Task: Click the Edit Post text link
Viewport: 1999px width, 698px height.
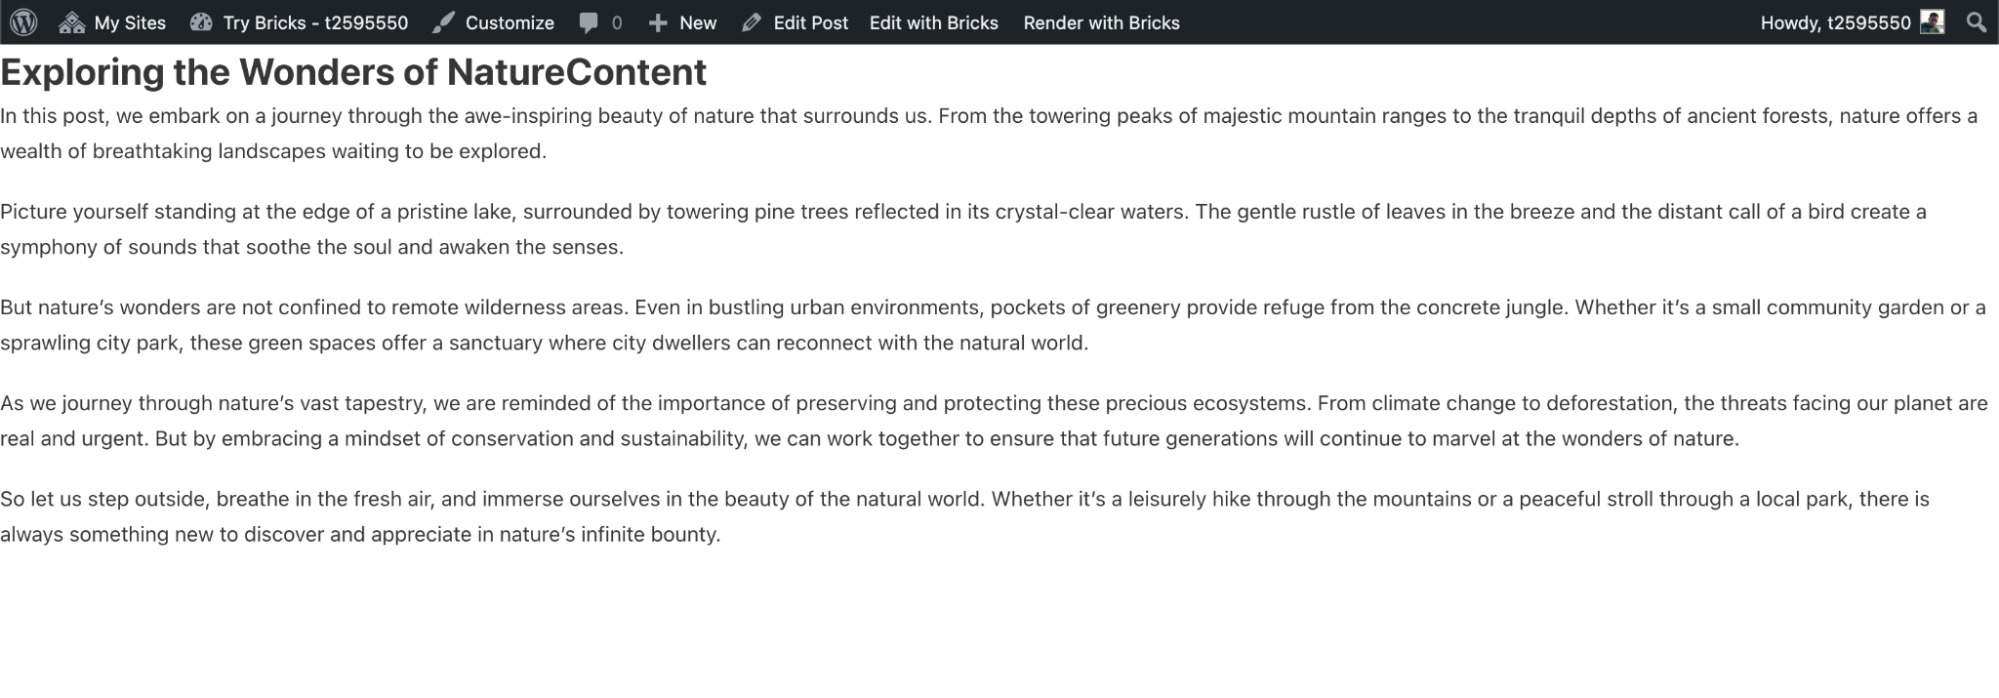Action: coord(810,22)
